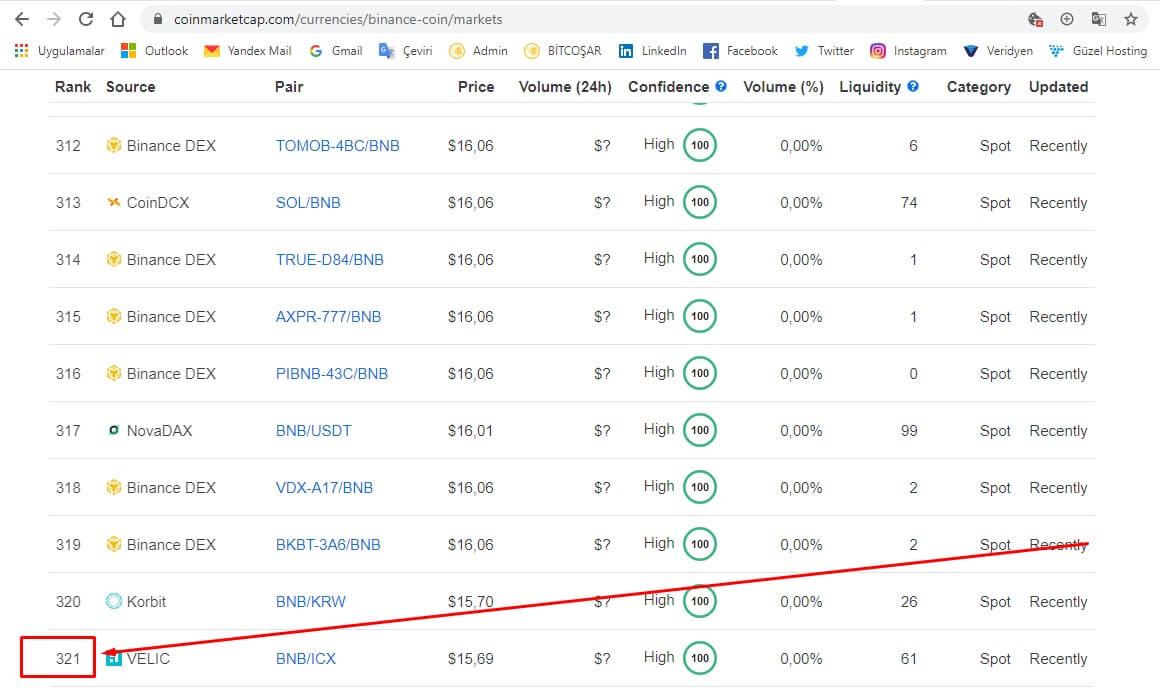Sort table by Volume (%) column
1160x688 pixels.
(783, 87)
